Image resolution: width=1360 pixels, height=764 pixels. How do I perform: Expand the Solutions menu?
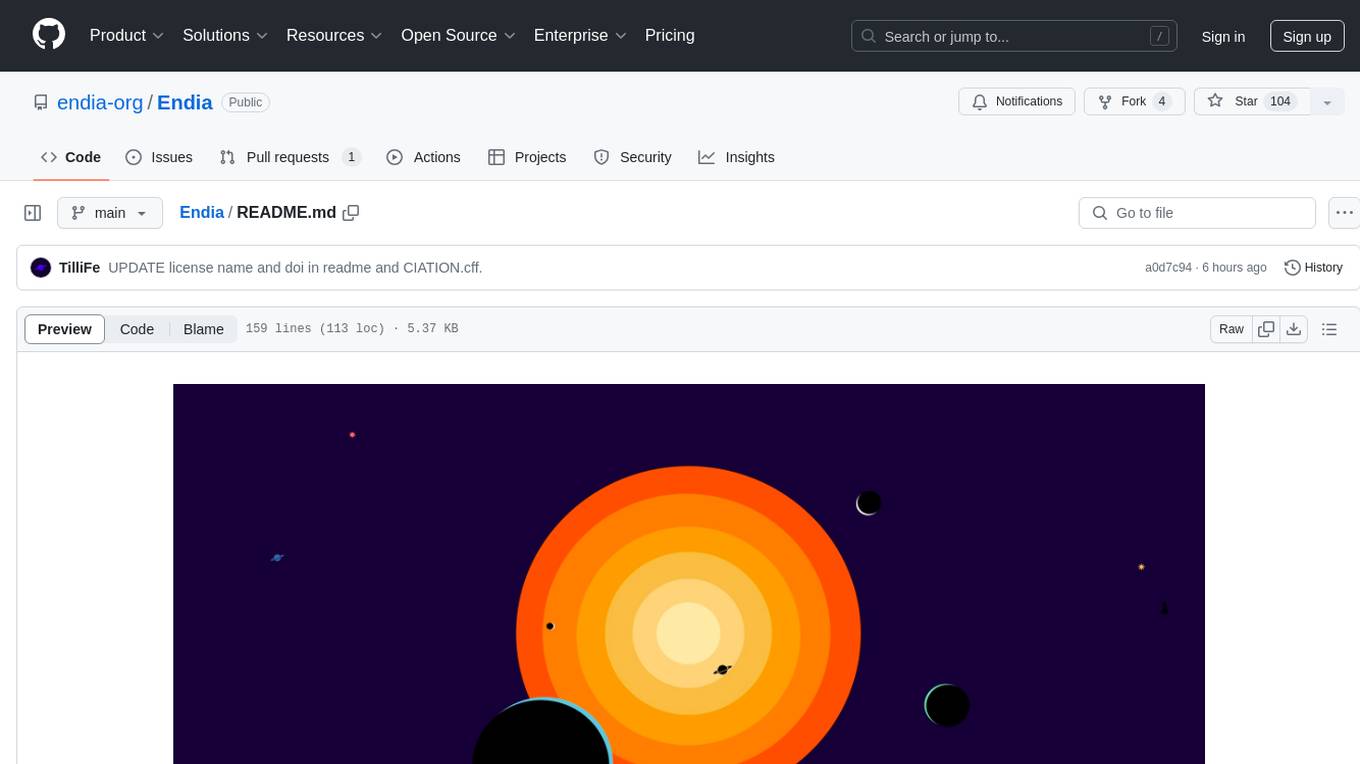pyautogui.click(x=226, y=35)
